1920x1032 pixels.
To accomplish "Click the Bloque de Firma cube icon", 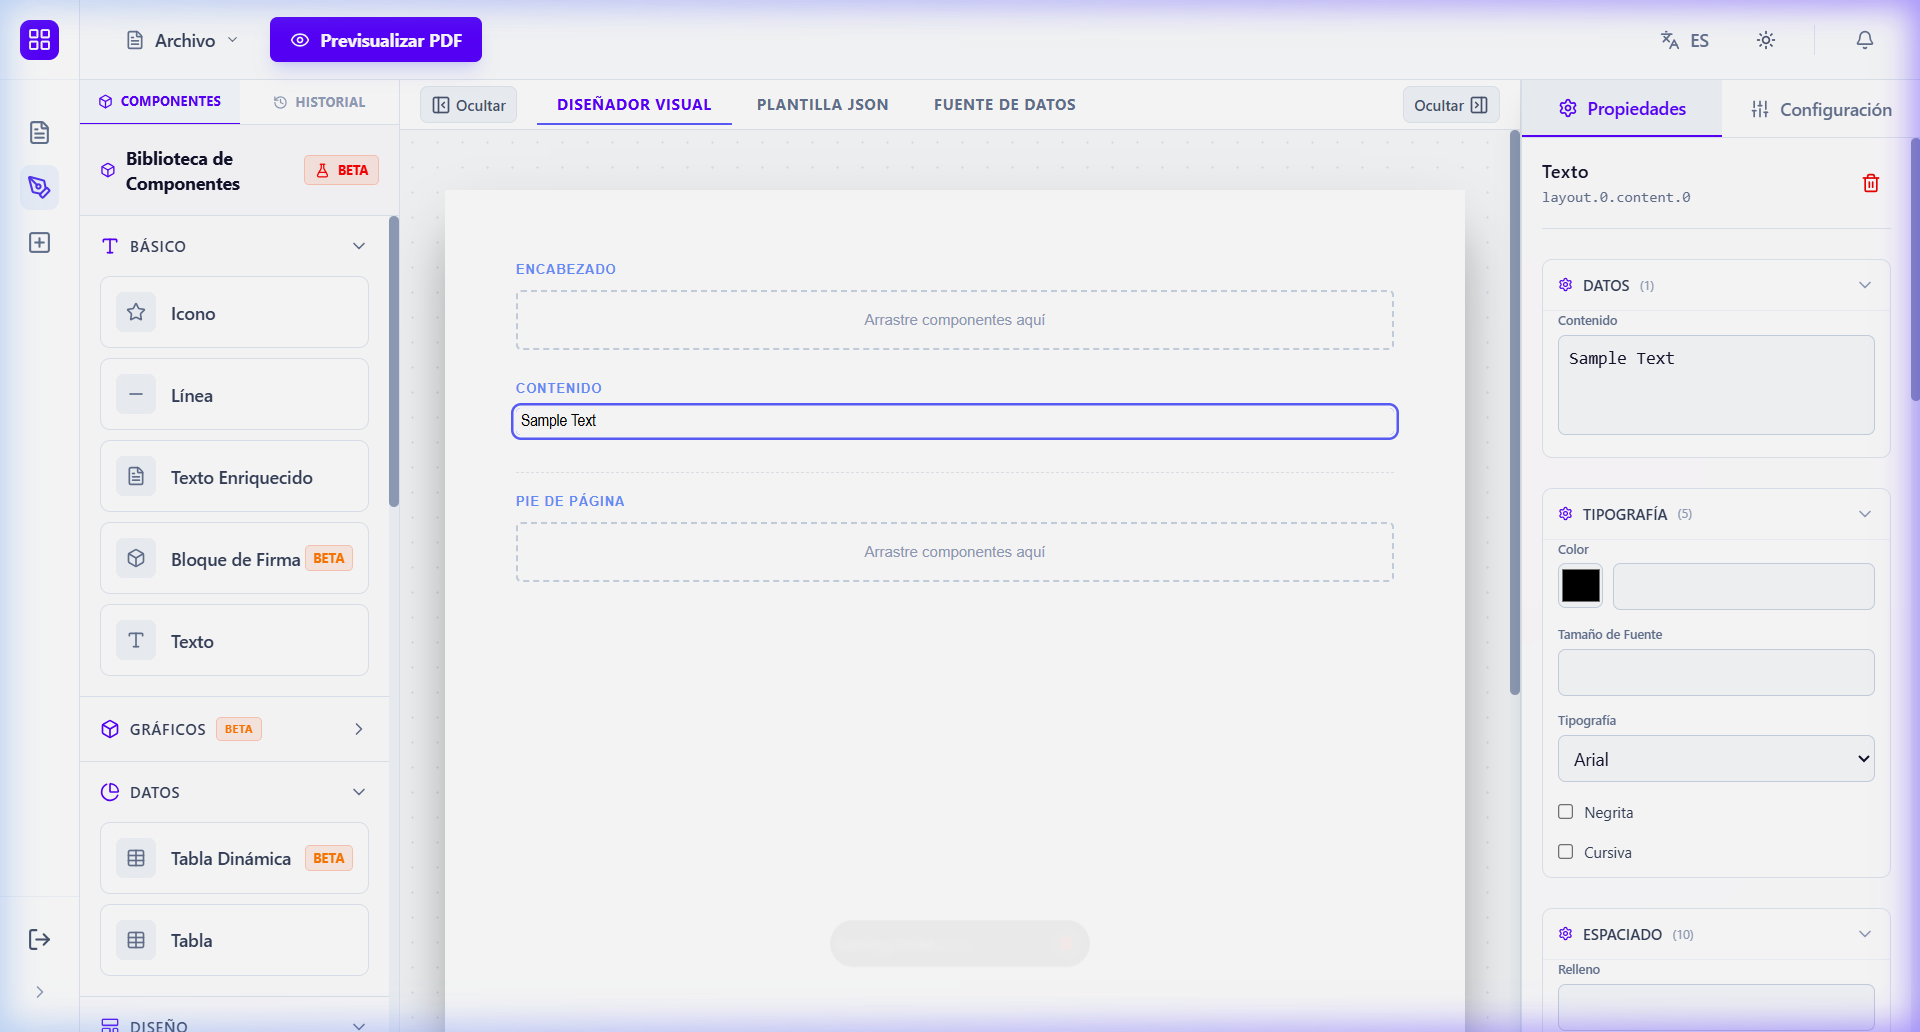I will (x=136, y=559).
